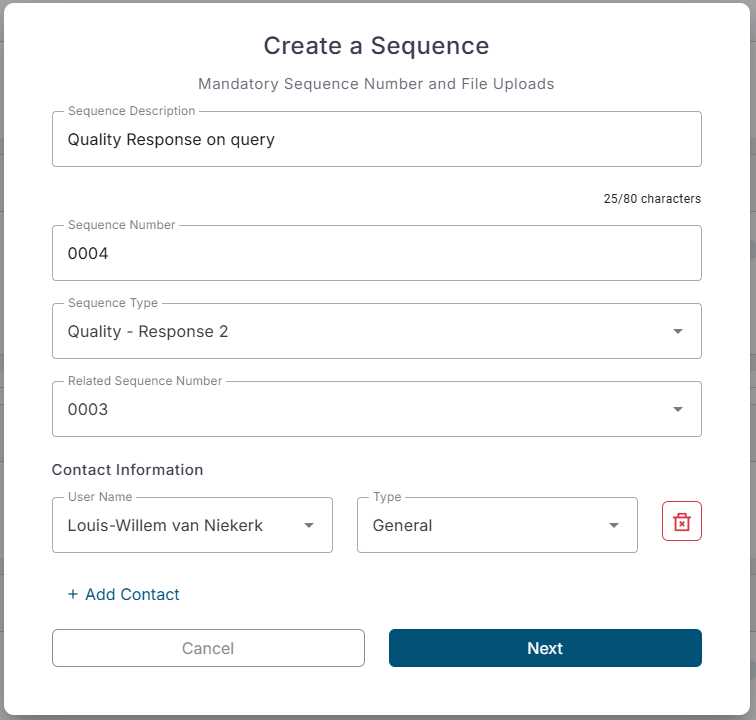
Task: Click the plus icon beside Add Contact
Action: click(x=72, y=594)
